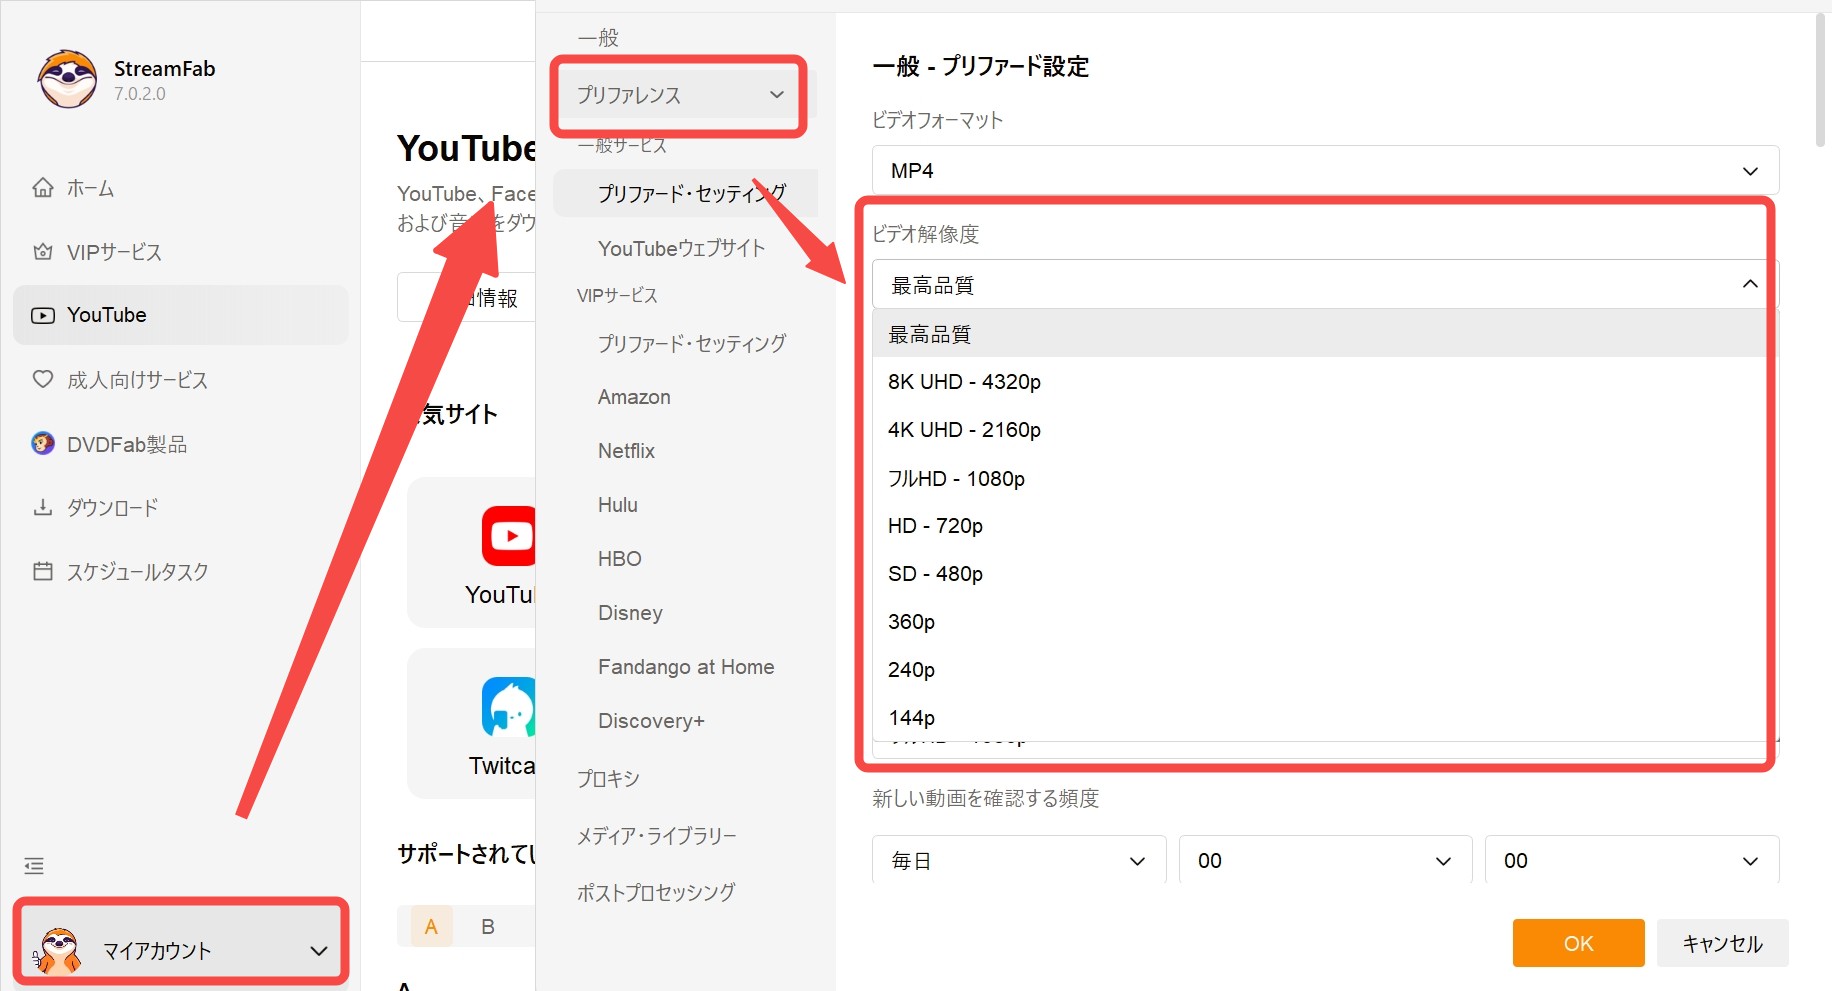Open the first 00 hour dropdown
Viewport: 1832px width, 991px height.
click(1326, 860)
